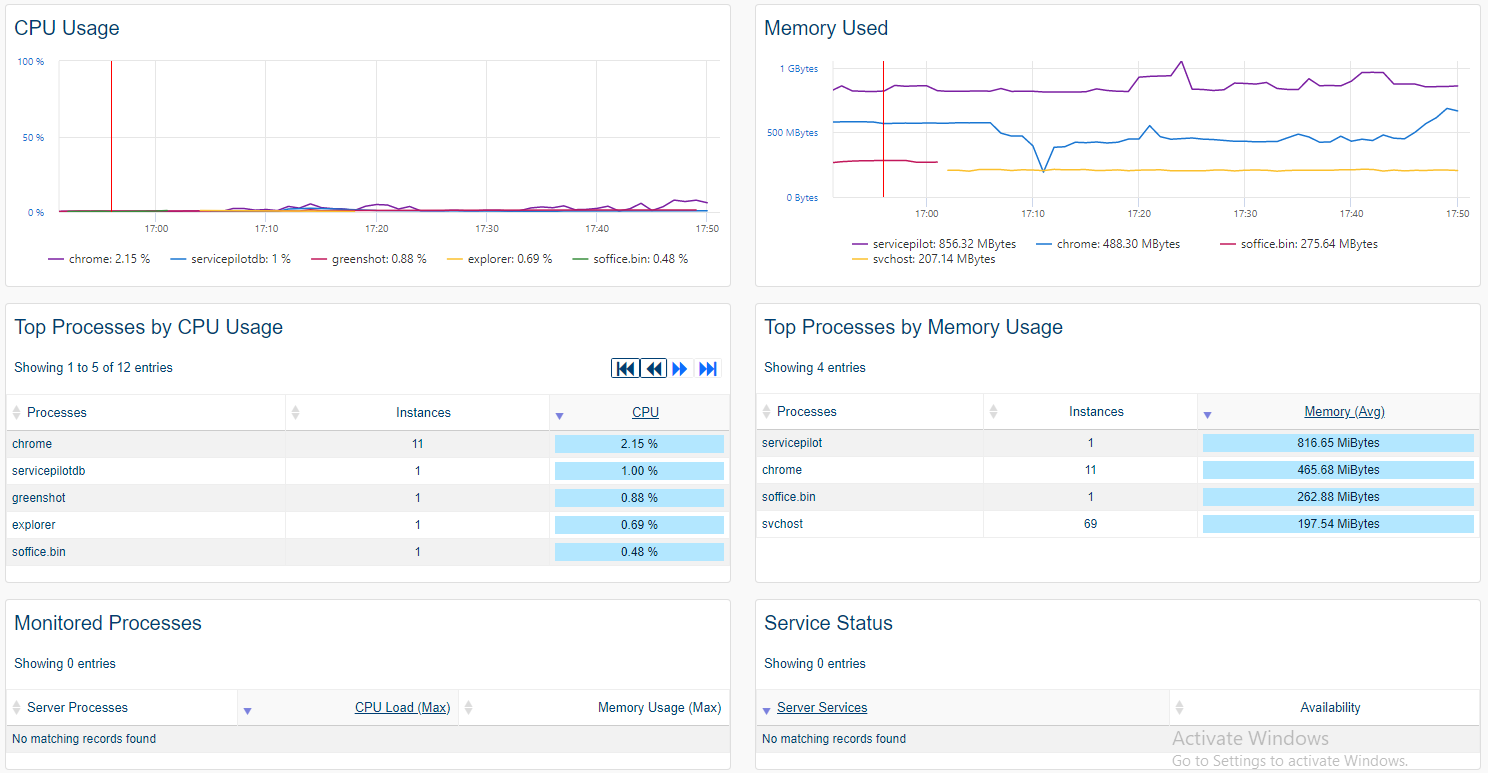Sort CPU table by Processes column arrows
1488x773 pixels.
(x=17, y=413)
